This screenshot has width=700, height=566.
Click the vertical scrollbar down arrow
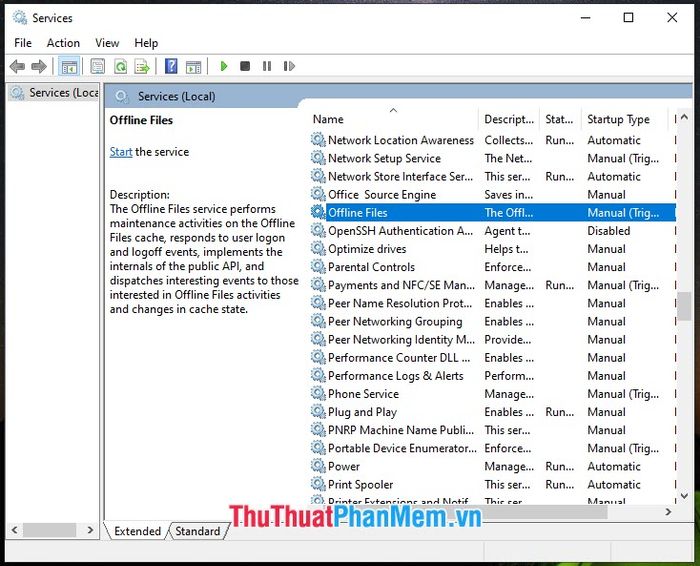[x=684, y=495]
